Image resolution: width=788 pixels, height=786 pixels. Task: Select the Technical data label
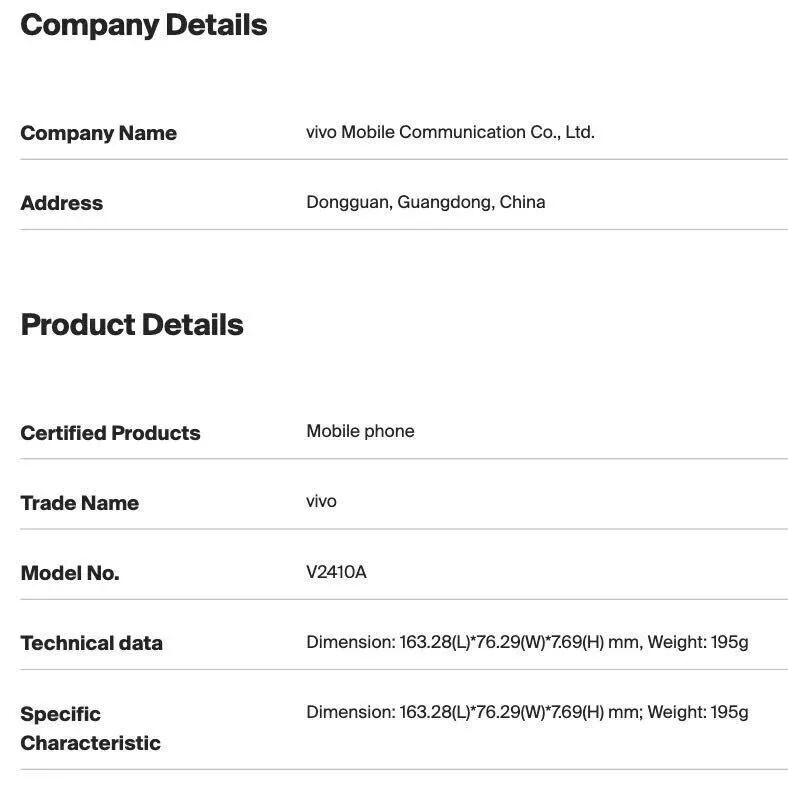[x=91, y=643]
